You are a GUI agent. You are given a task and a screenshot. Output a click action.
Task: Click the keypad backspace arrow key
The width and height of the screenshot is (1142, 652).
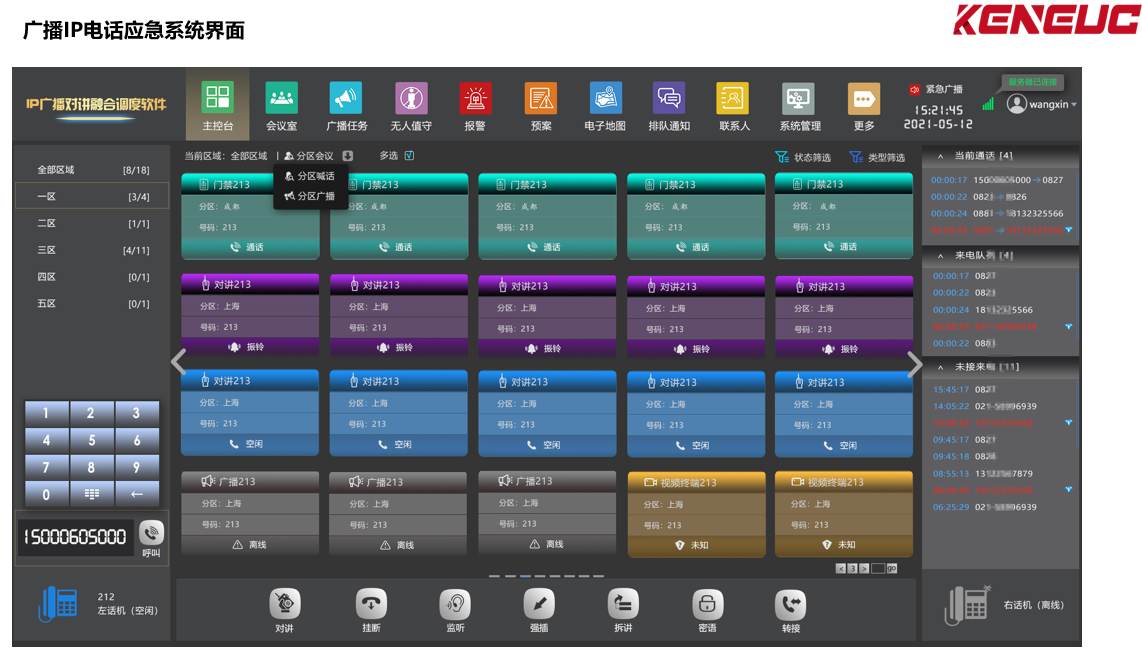(x=137, y=494)
